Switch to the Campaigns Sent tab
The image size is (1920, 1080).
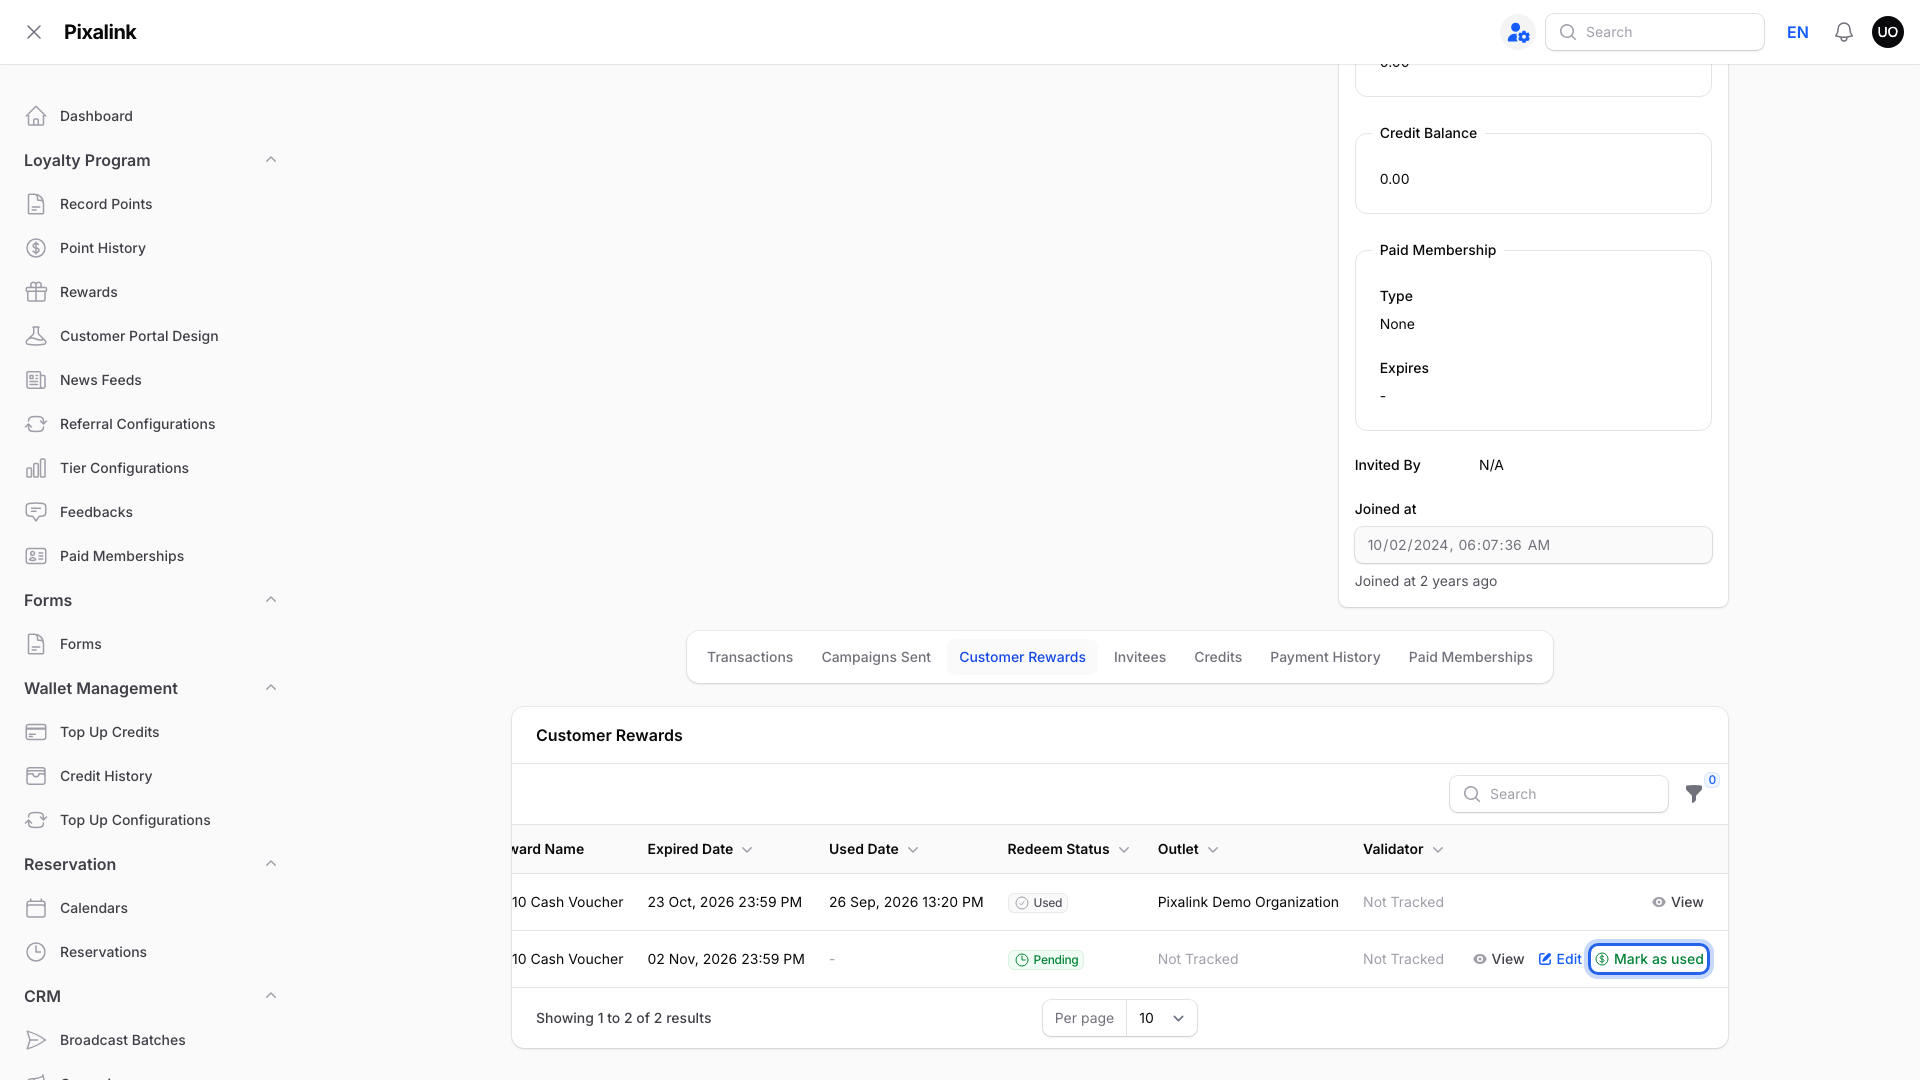(x=876, y=657)
